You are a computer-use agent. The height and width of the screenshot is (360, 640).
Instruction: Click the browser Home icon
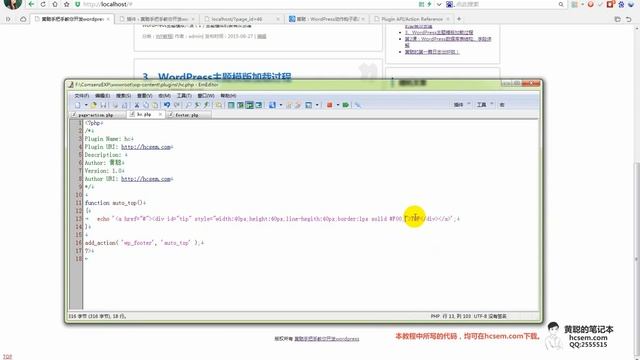click(x=55, y=4)
